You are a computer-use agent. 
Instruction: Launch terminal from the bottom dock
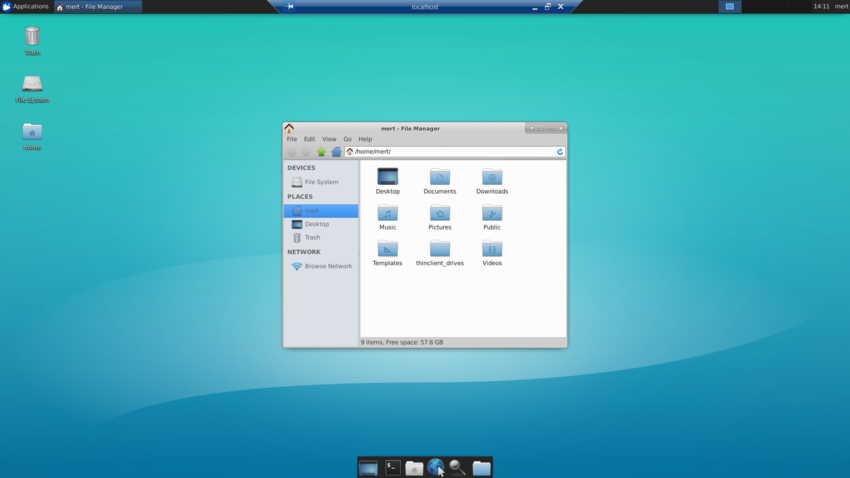[393, 467]
